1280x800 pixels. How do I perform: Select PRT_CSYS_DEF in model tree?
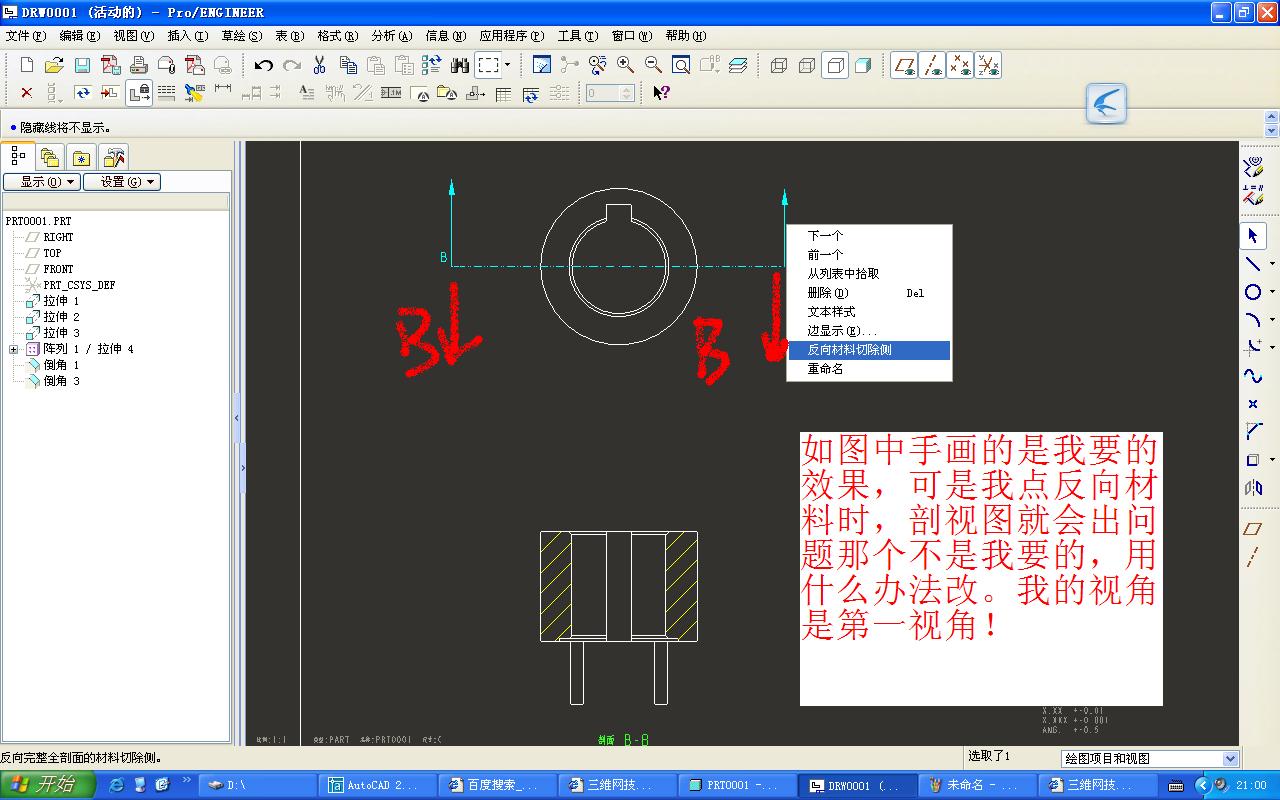click(x=79, y=285)
